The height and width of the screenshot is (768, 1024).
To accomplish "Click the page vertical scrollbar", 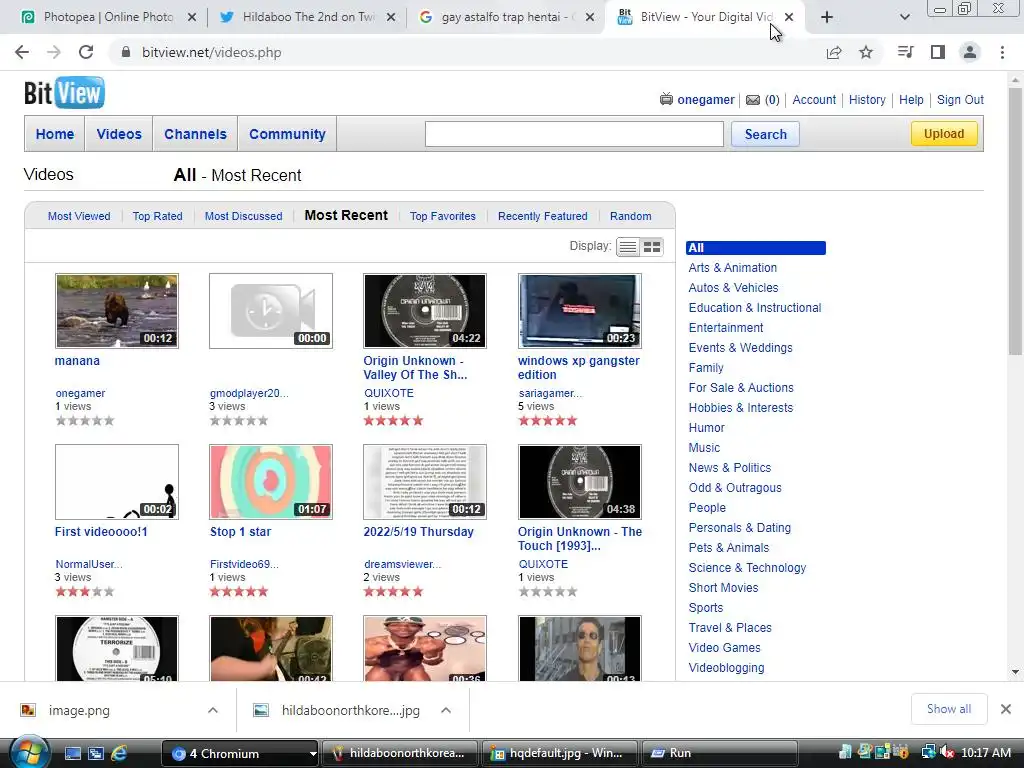I will (1015, 222).
